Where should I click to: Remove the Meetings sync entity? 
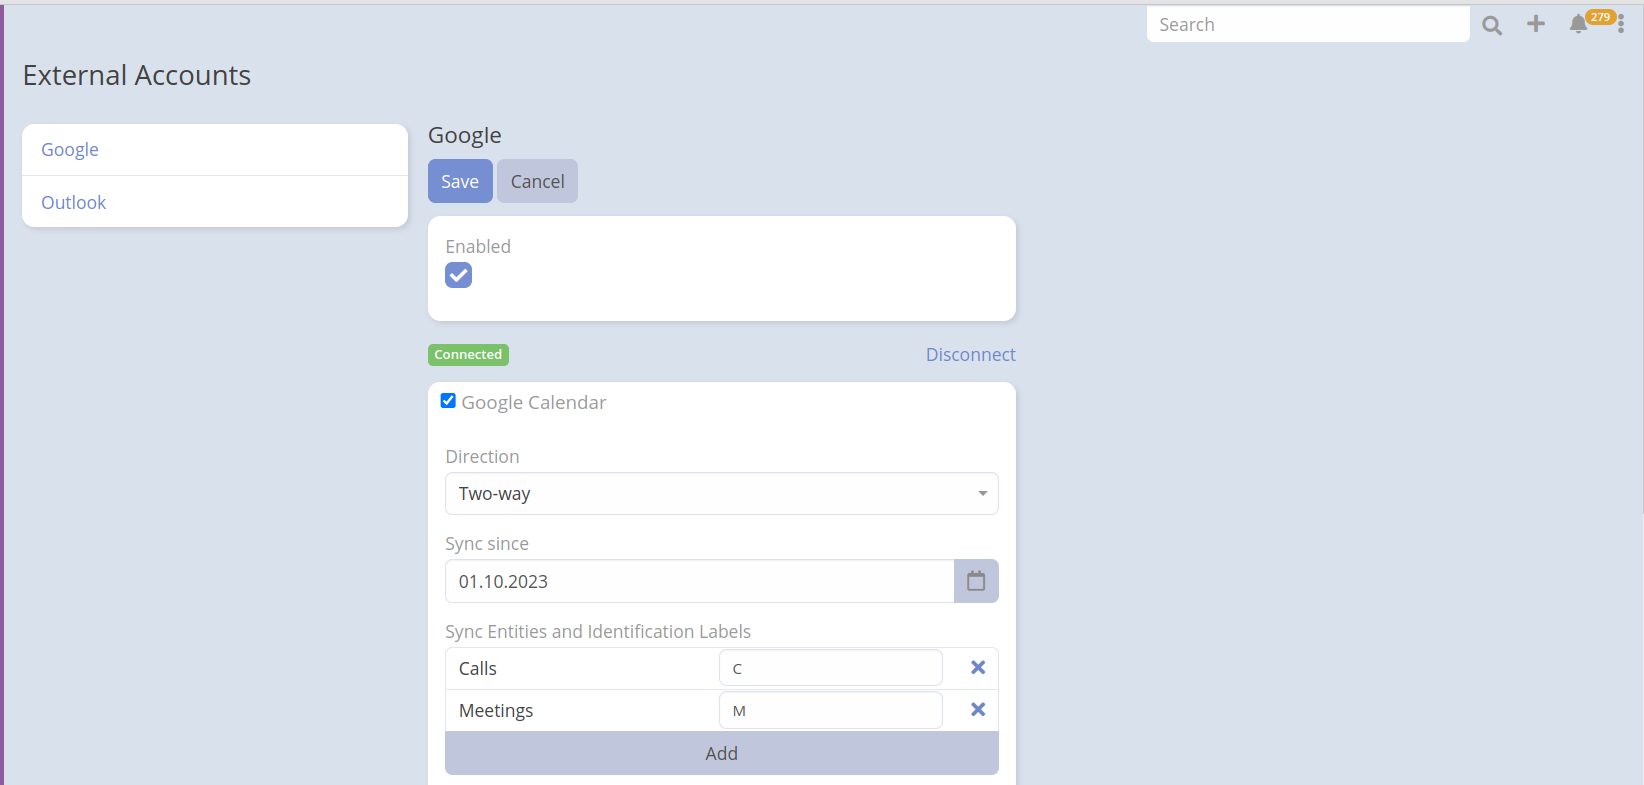click(978, 710)
